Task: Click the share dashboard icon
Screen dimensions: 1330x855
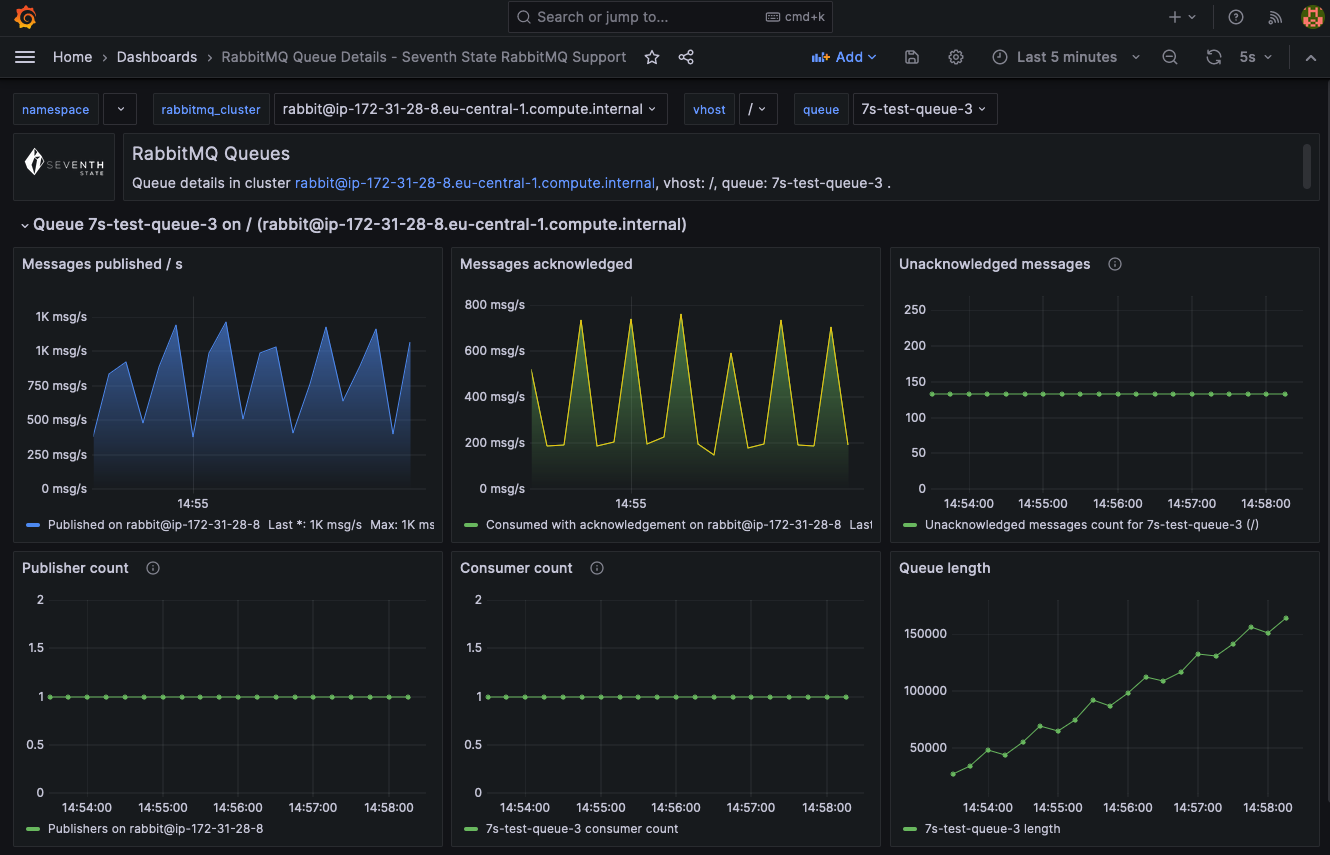Action: (x=686, y=57)
